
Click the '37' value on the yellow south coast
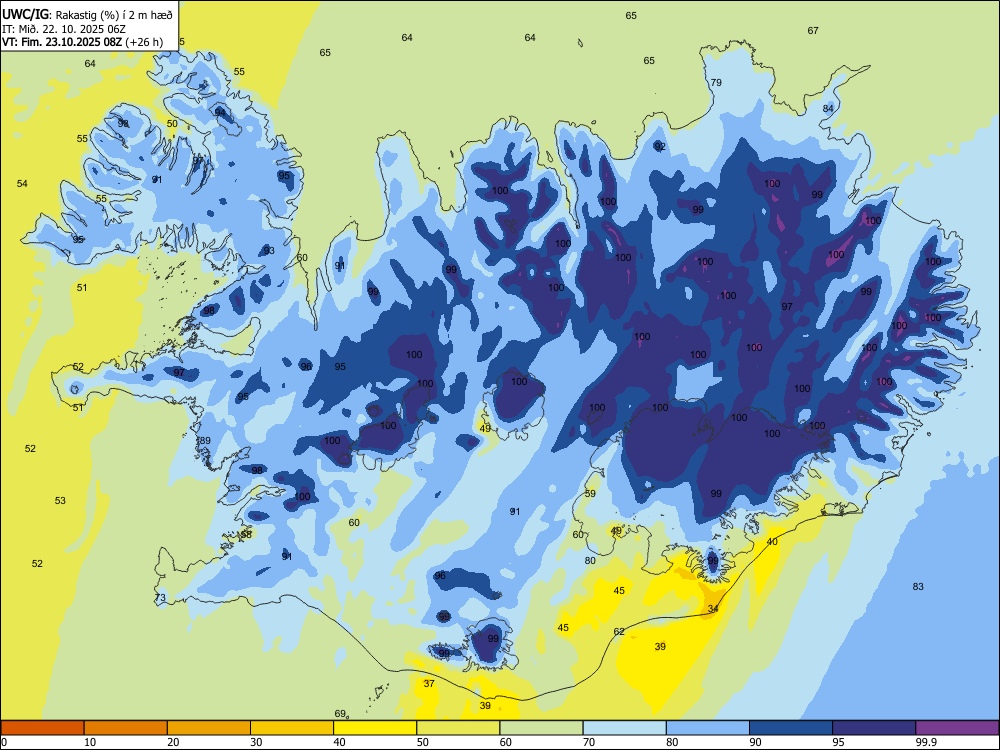coord(429,683)
